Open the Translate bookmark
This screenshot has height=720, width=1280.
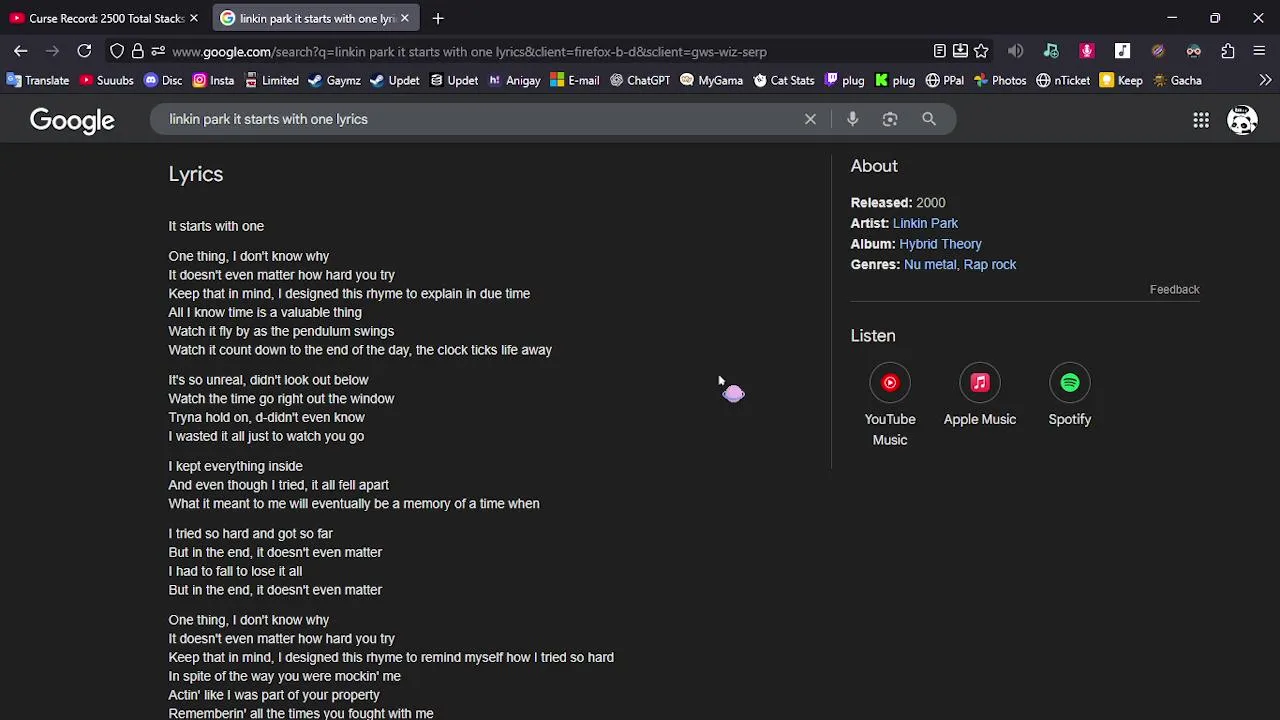coord(38,80)
